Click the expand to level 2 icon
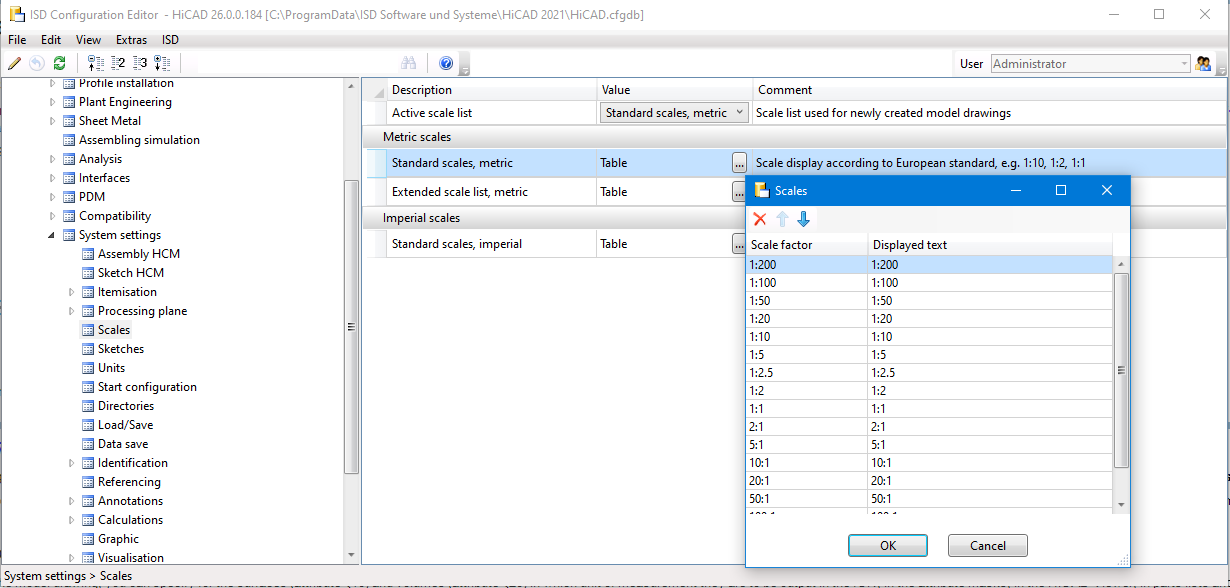This screenshot has width=1230, height=588. 118,63
